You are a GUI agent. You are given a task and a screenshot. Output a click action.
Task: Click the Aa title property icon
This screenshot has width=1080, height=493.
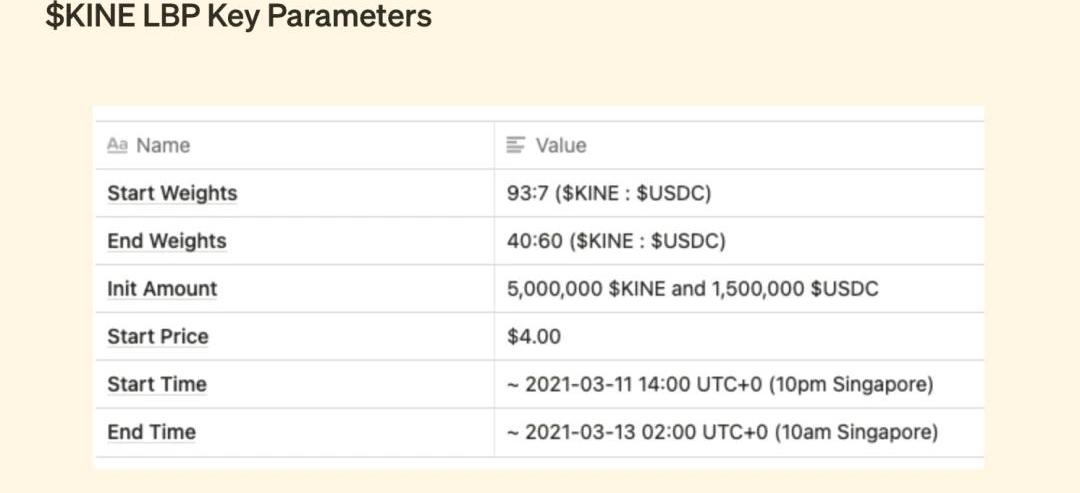pyautogui.click(x=117, y=146)
